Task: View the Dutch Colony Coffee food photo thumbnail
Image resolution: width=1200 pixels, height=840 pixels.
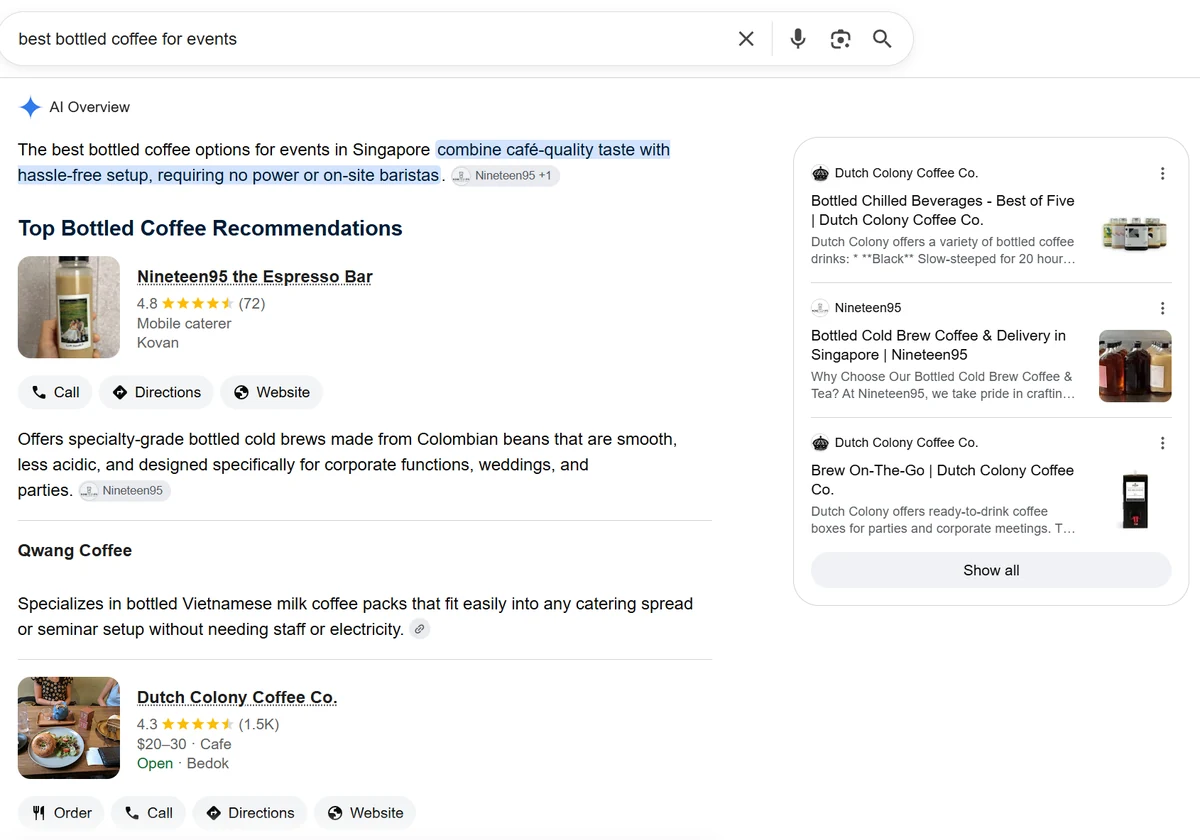Action: [x=69, y=728]
